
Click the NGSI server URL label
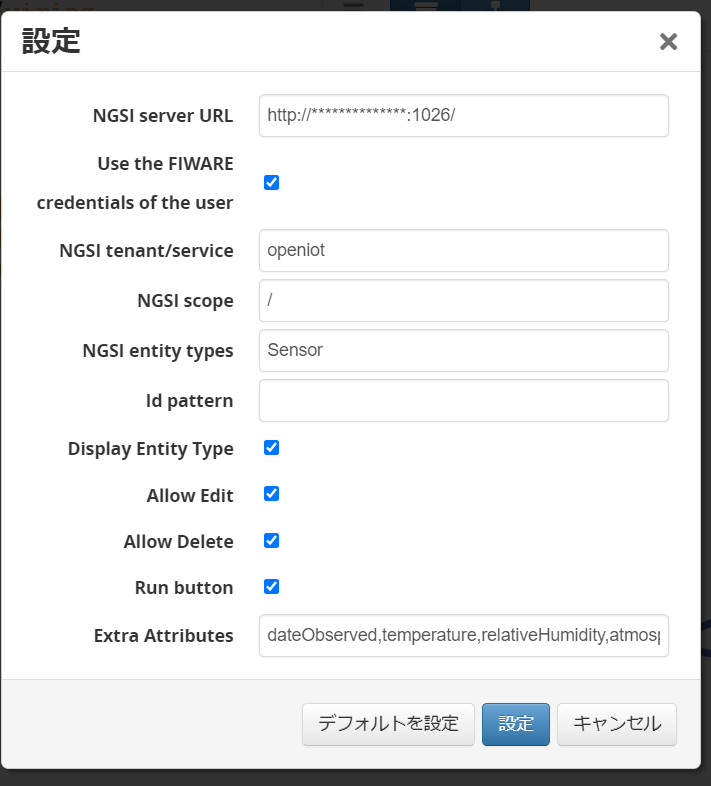click(163, 116)
